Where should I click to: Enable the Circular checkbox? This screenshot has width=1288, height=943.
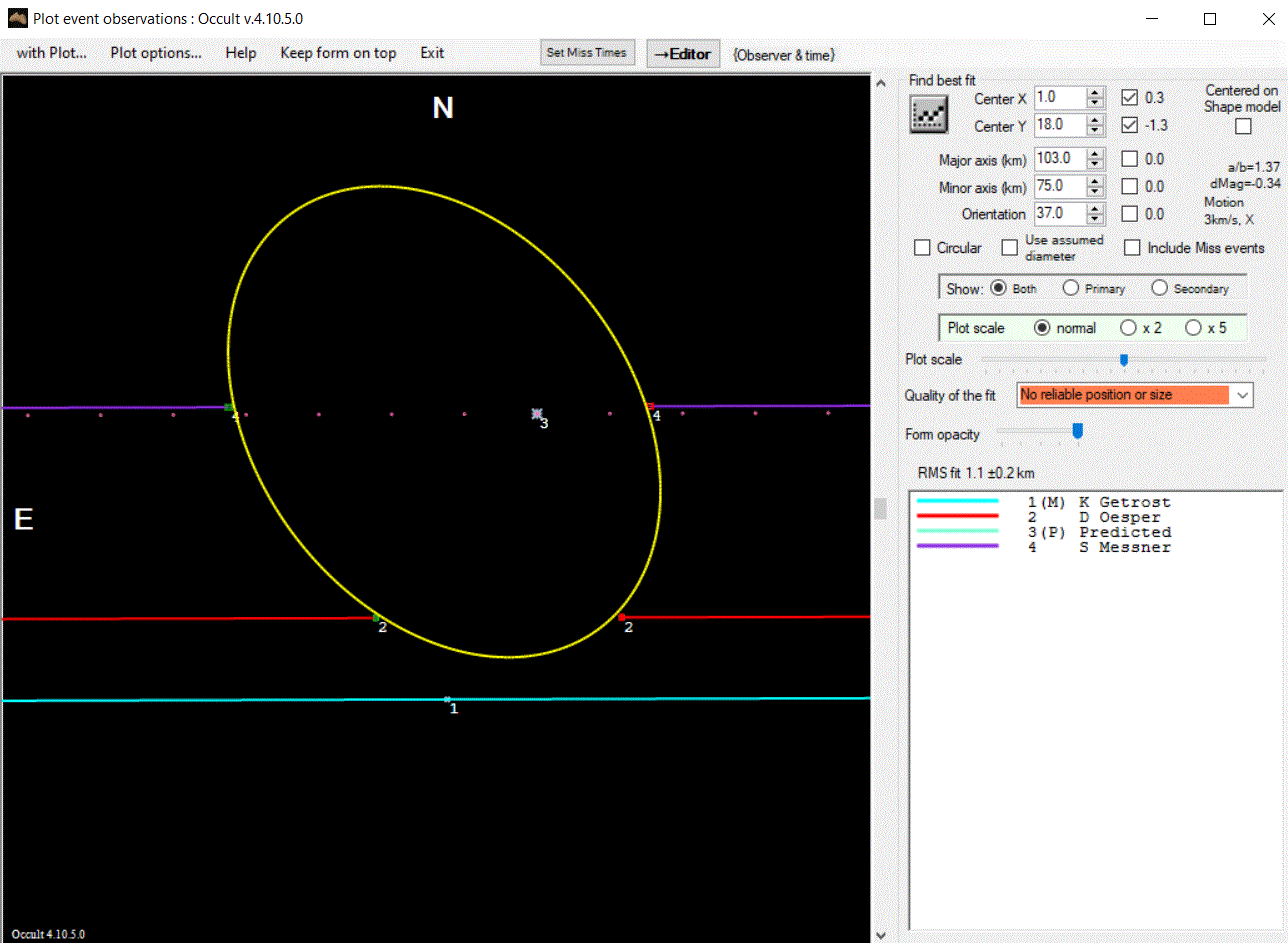click(923, 248)
